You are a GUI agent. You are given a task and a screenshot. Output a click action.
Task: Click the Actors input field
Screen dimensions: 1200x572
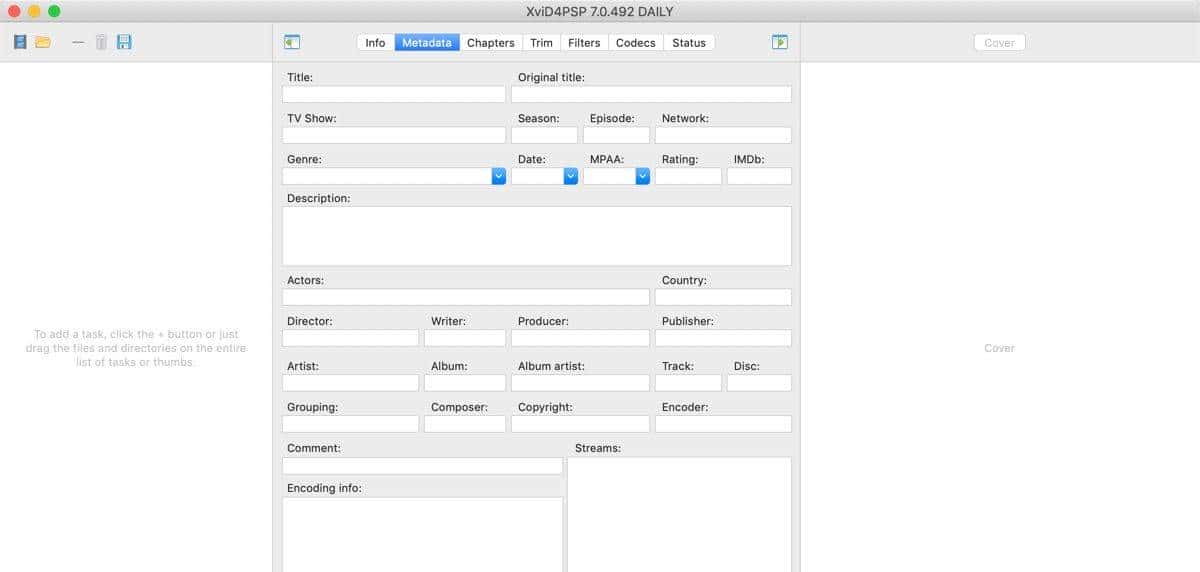pyautogui.click(x=465, y=297)
